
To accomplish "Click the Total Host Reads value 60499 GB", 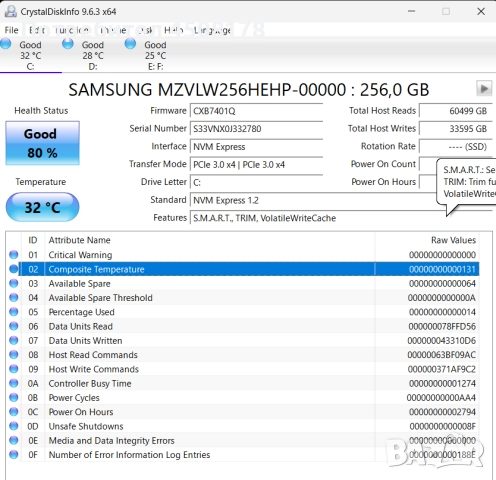I will (456, 111).
